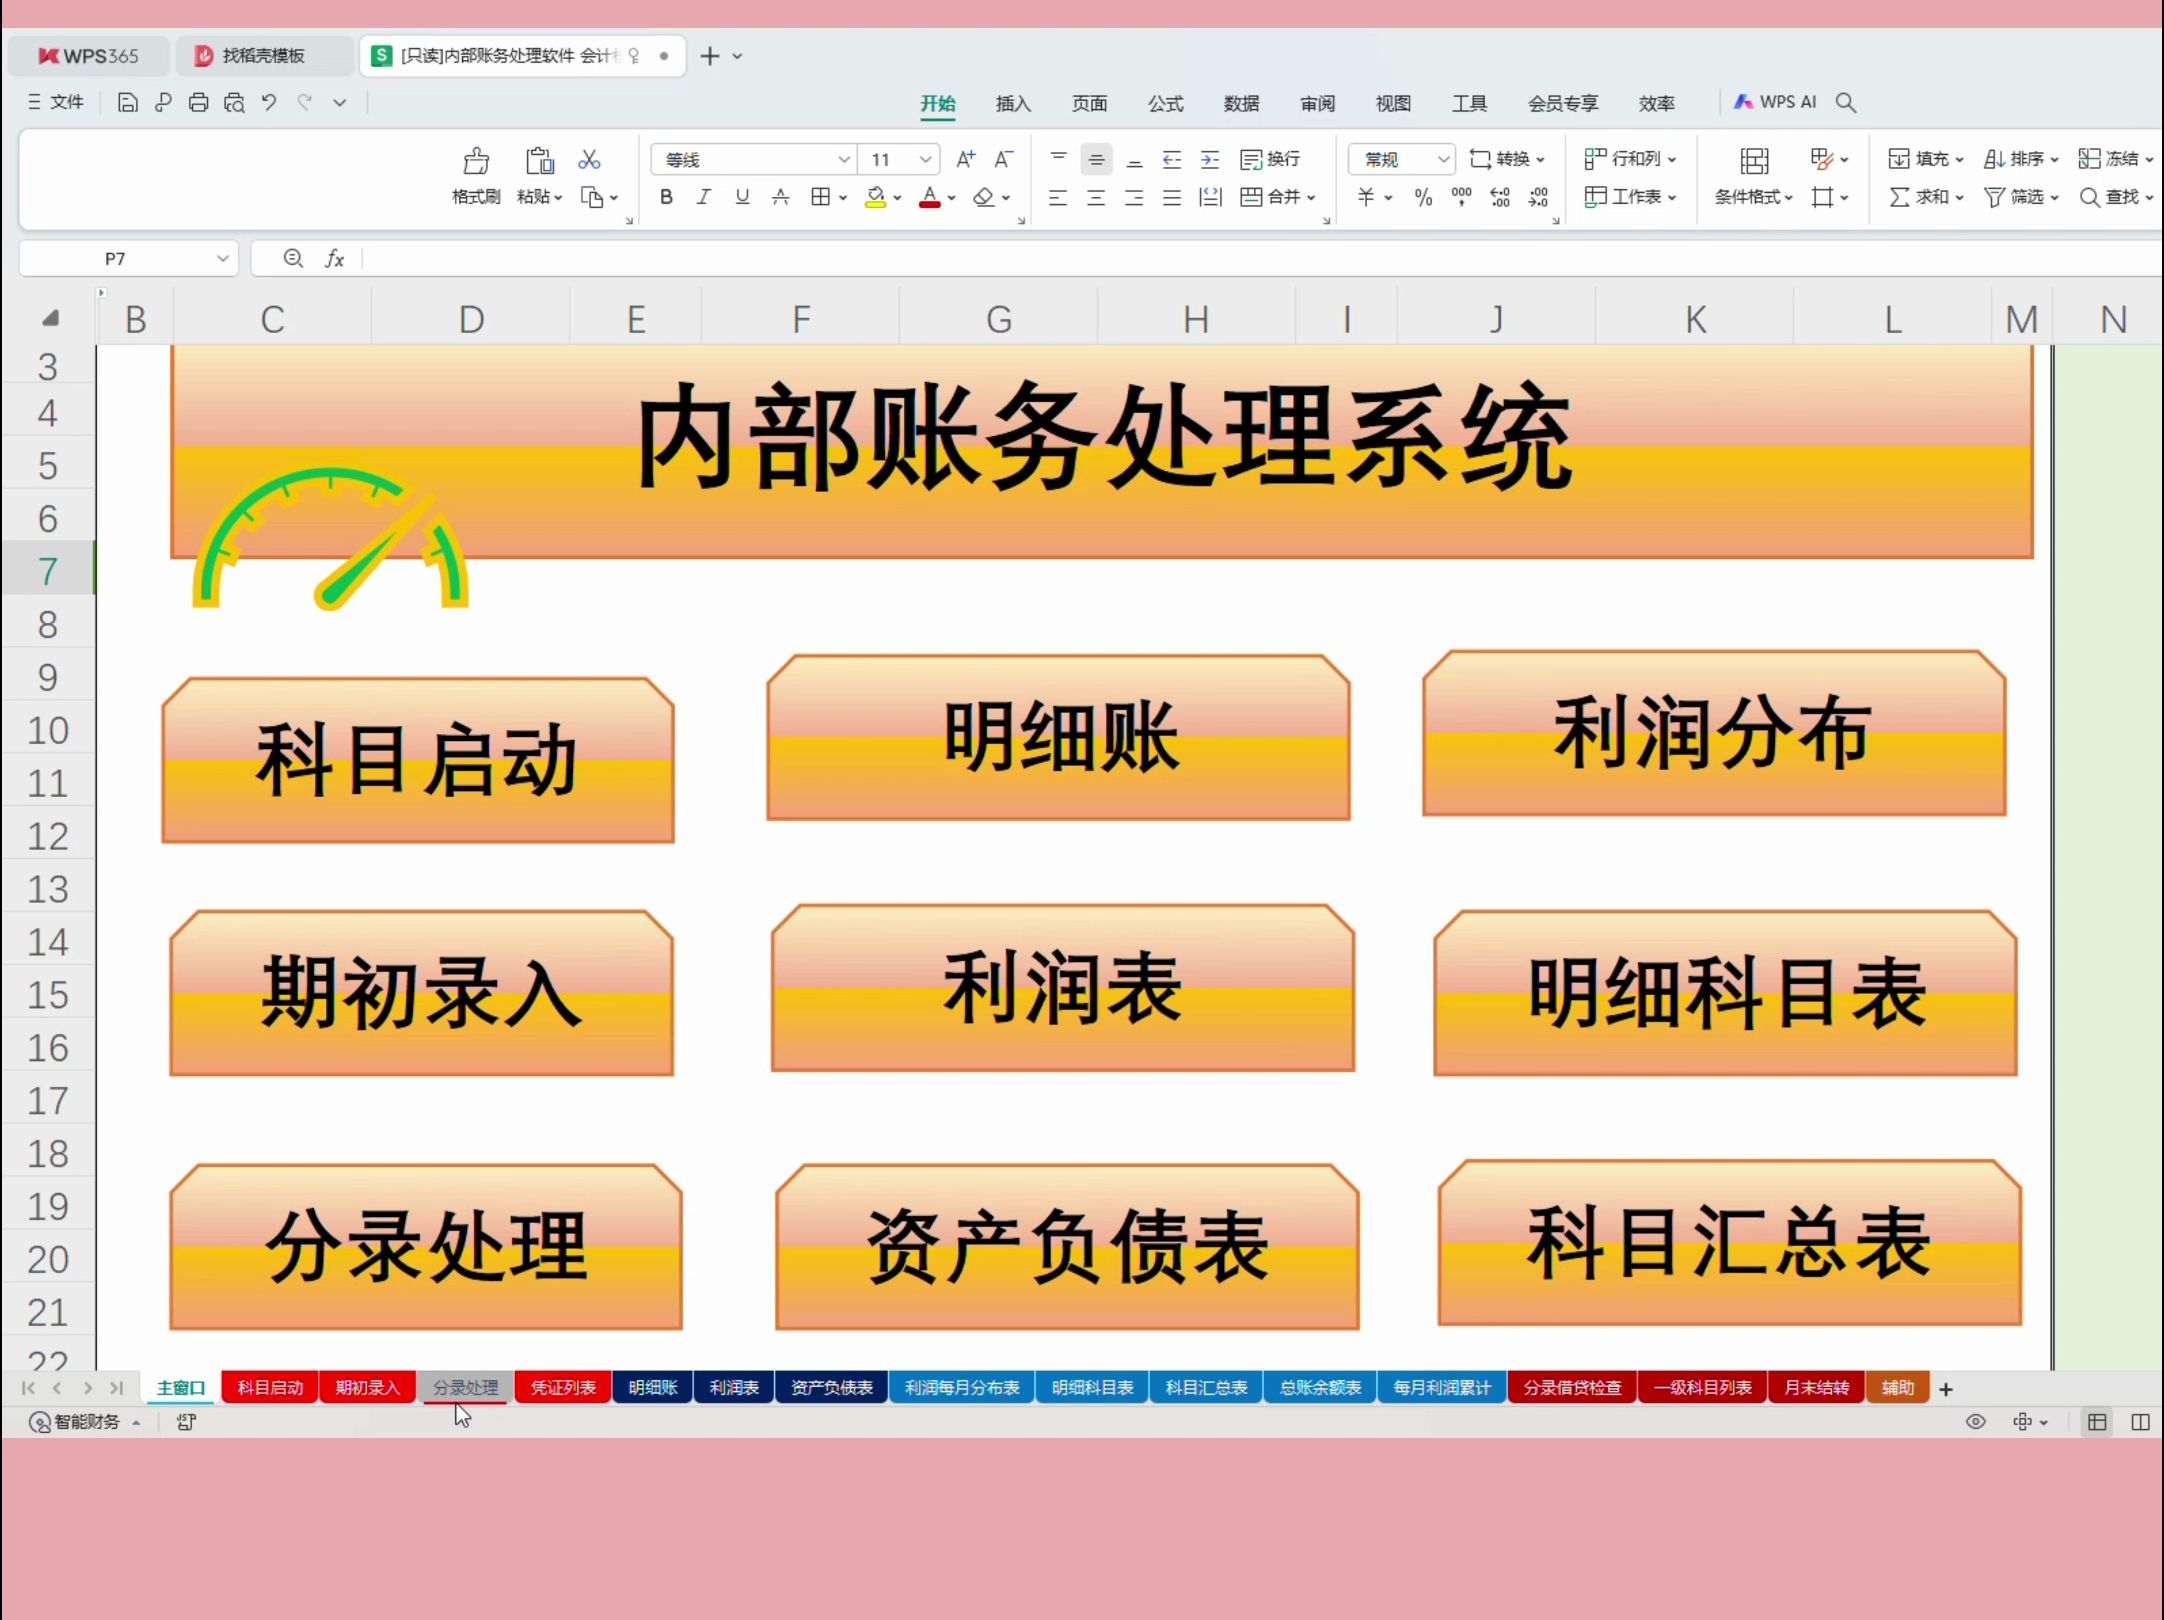
Task: Select center horizontal alignment icon
Action: [1096, 197]
